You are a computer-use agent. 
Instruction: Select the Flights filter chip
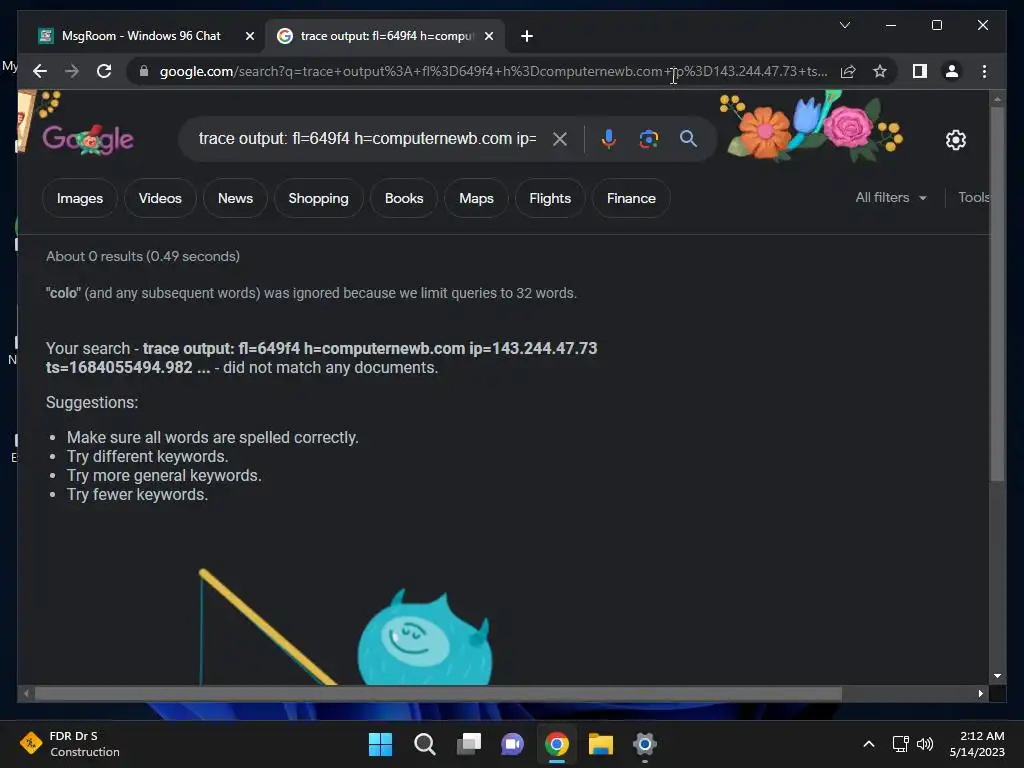click(x=550, y=198)
